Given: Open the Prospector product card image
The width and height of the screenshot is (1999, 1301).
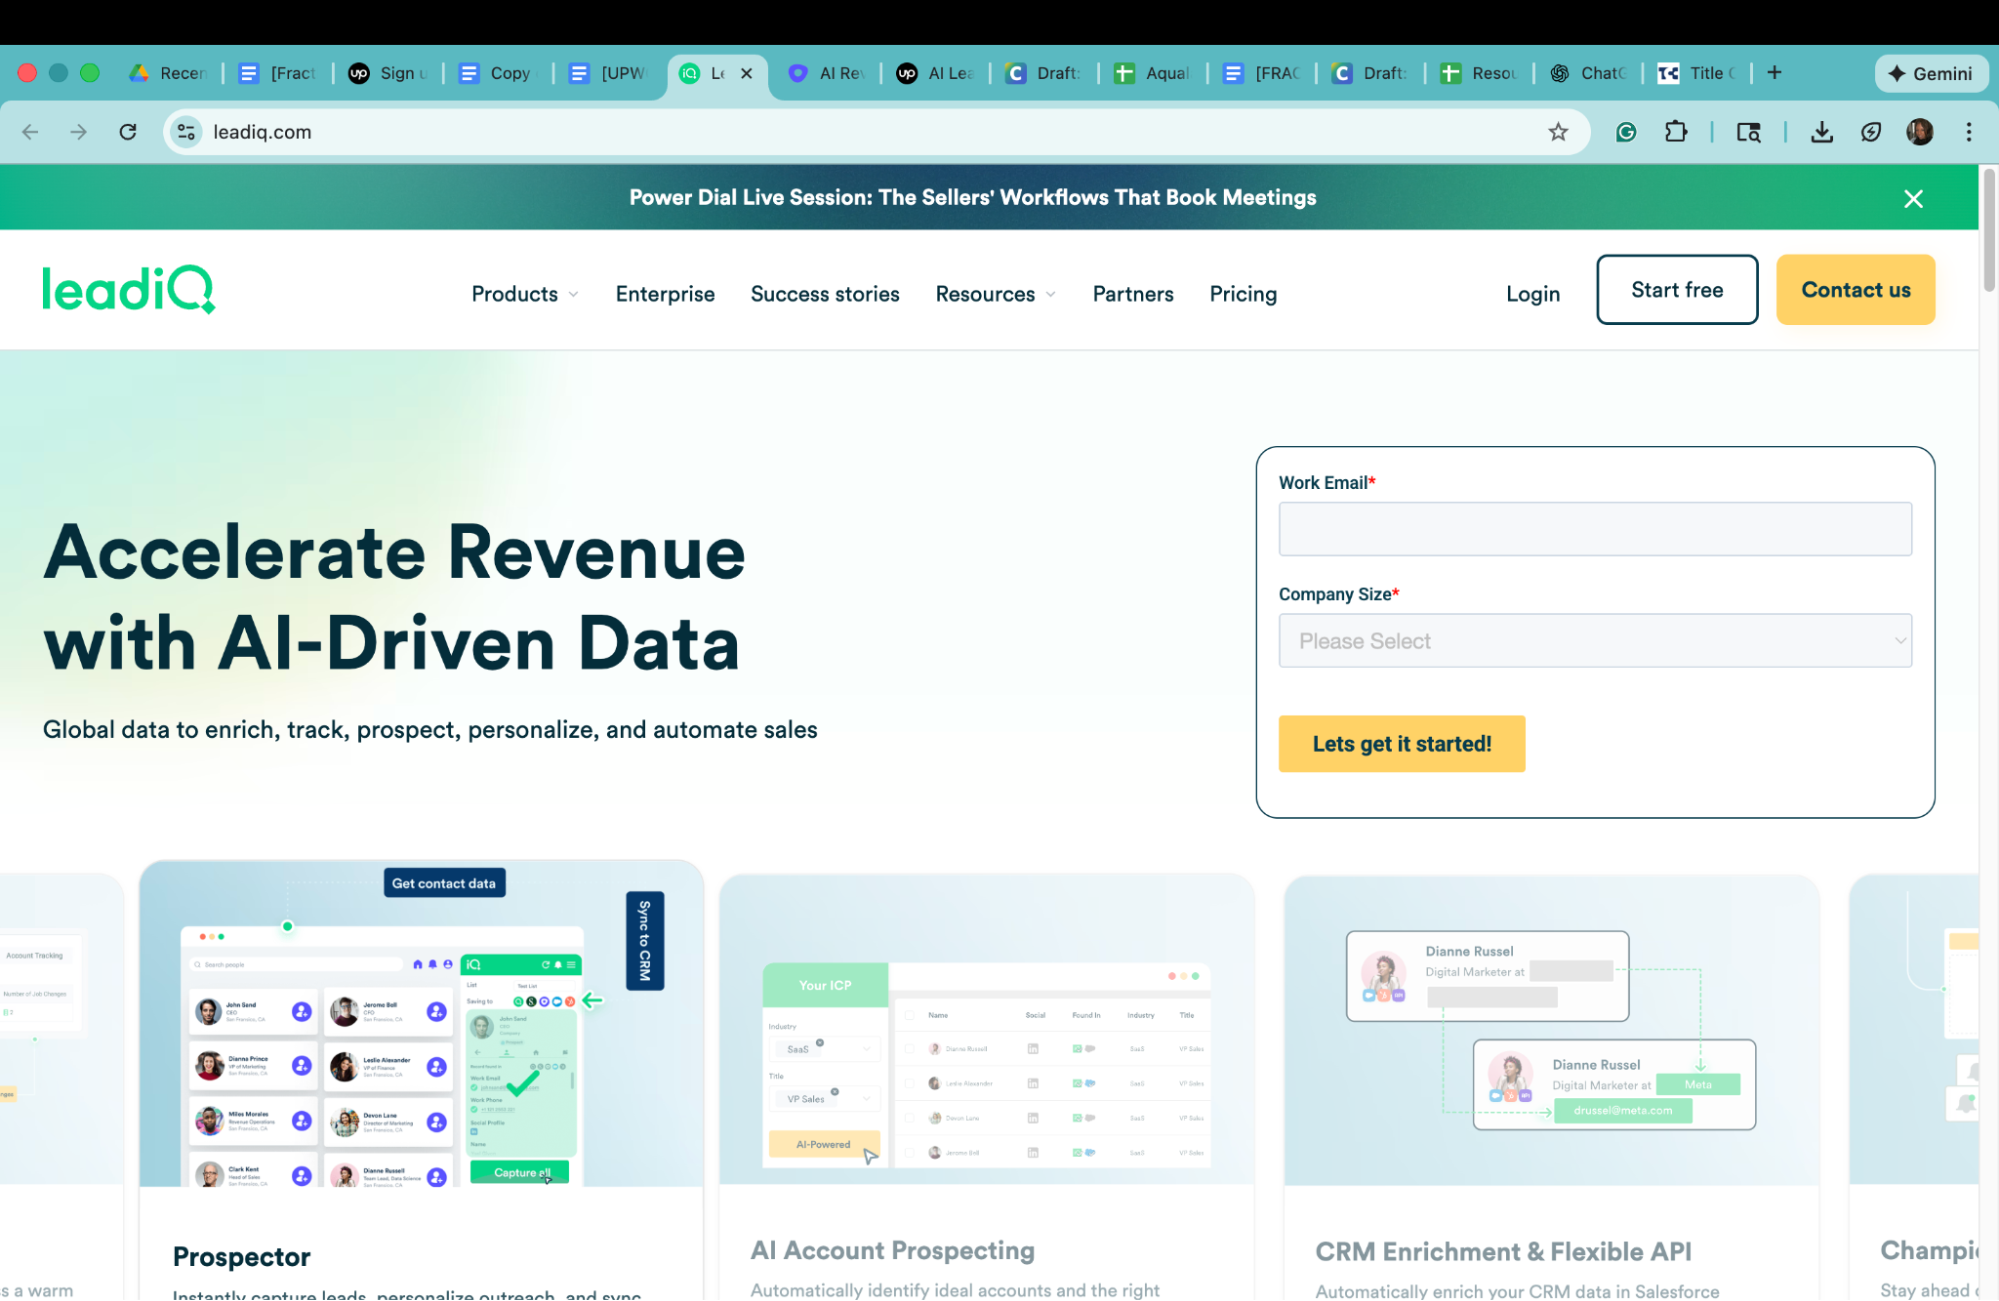Looking at the screenshot, I should tap(421, 1024).
